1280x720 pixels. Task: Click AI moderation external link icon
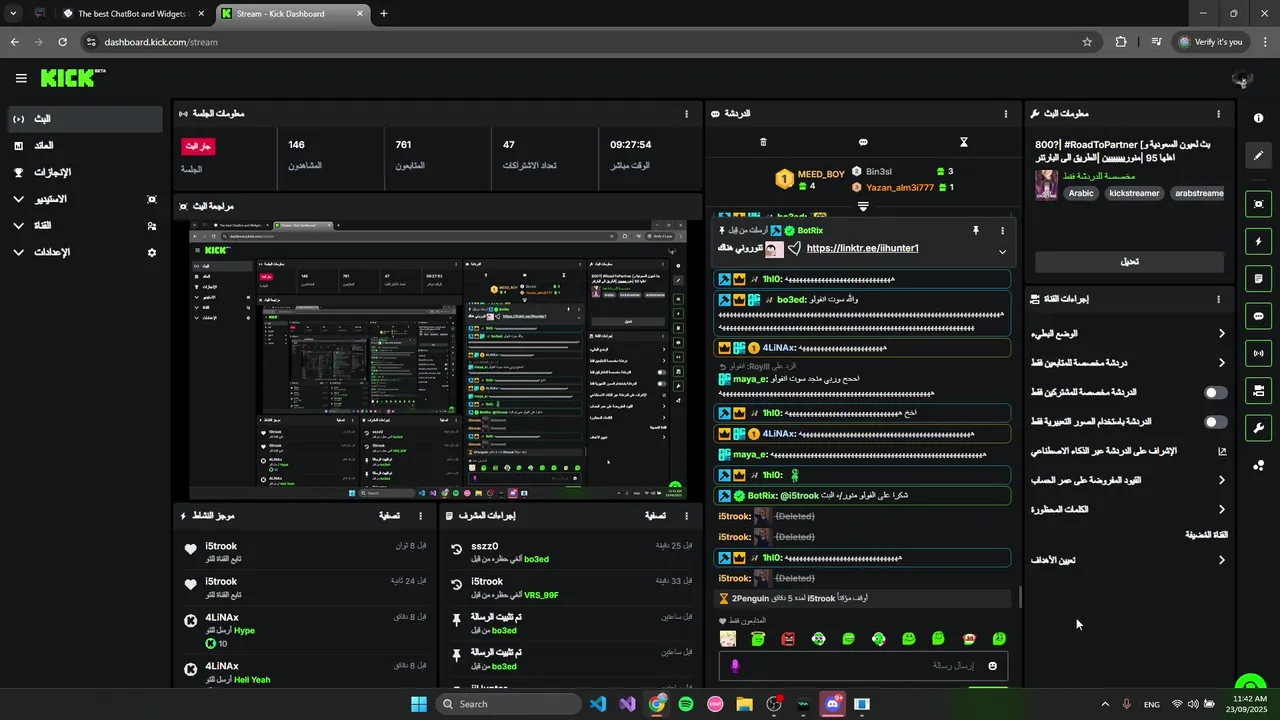1222,451
